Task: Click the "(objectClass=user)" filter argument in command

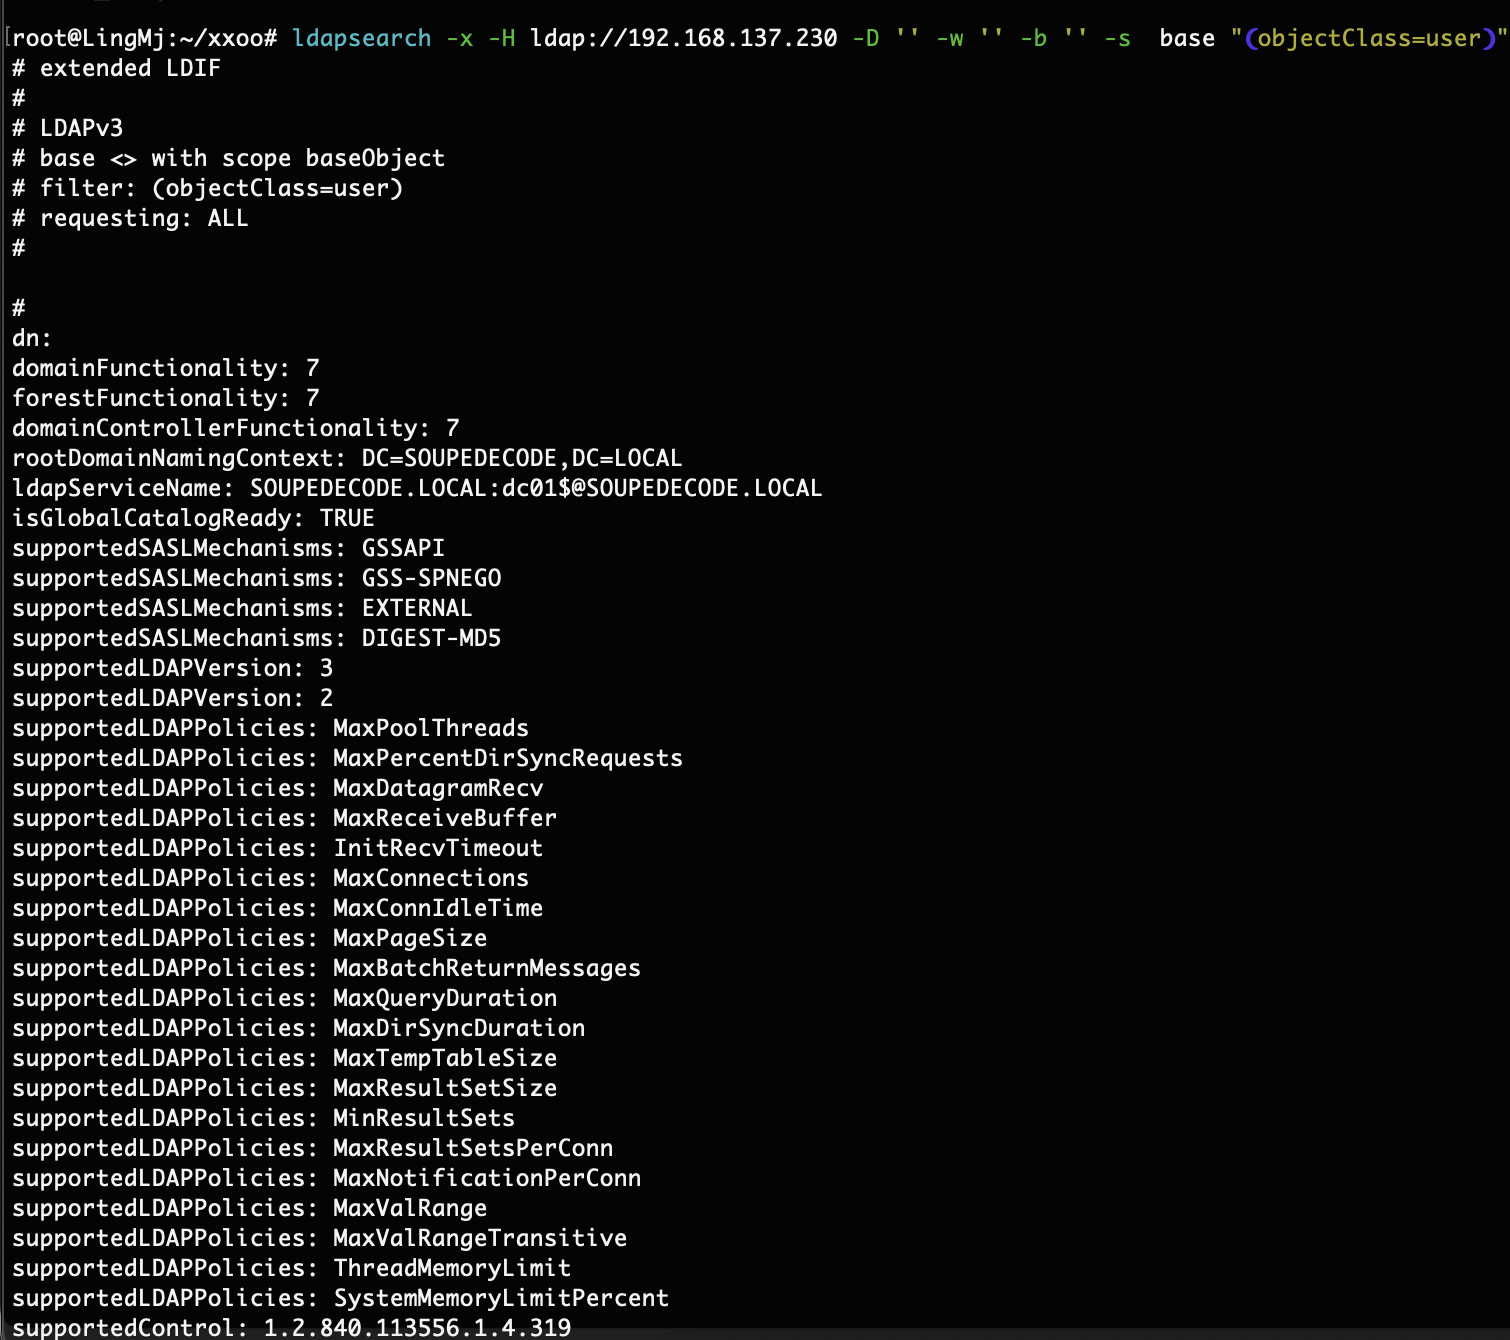Action: coord(1368,38)
